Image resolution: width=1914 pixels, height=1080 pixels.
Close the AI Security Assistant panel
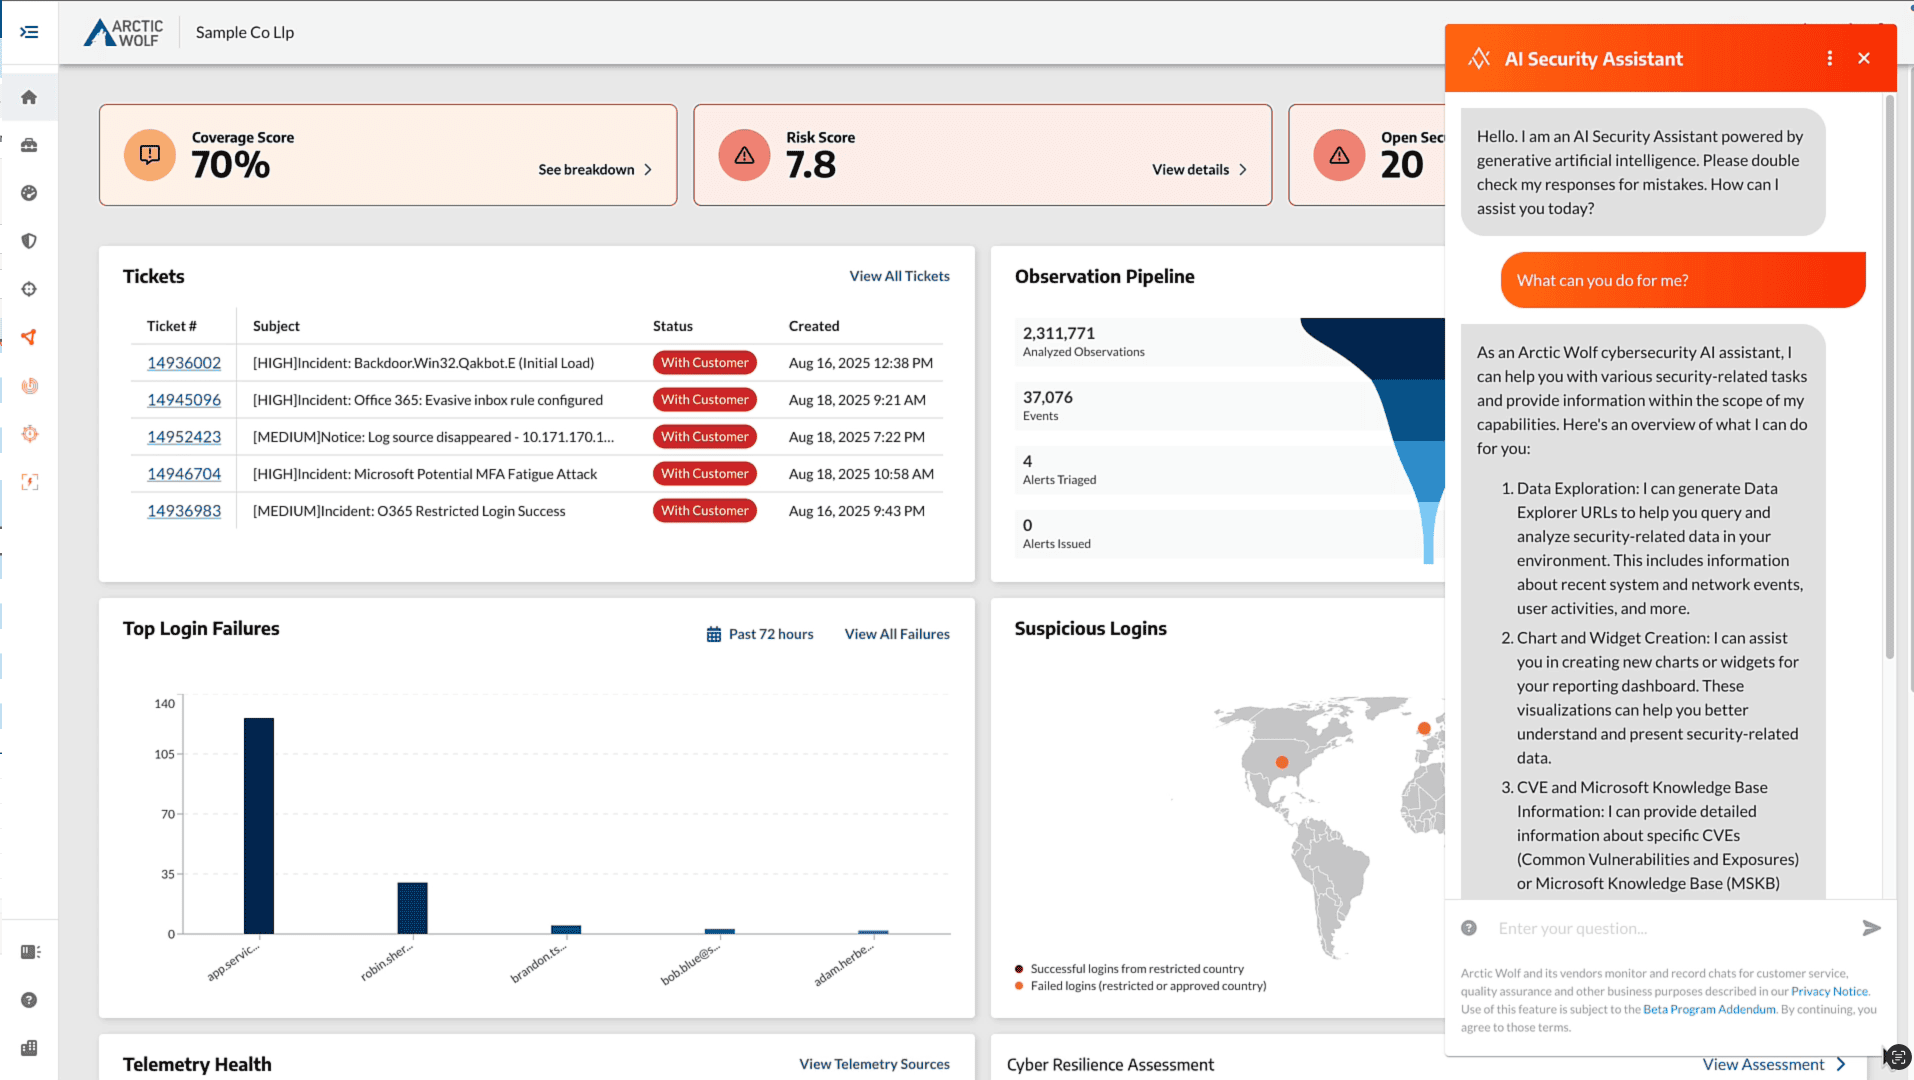tap(1864, 58)
